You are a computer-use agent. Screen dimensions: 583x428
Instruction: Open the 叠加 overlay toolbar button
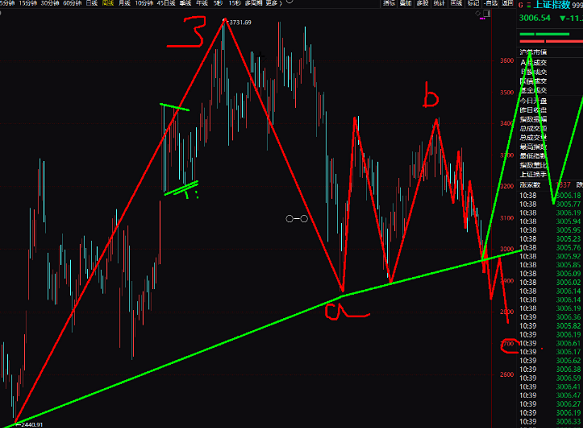406,3
